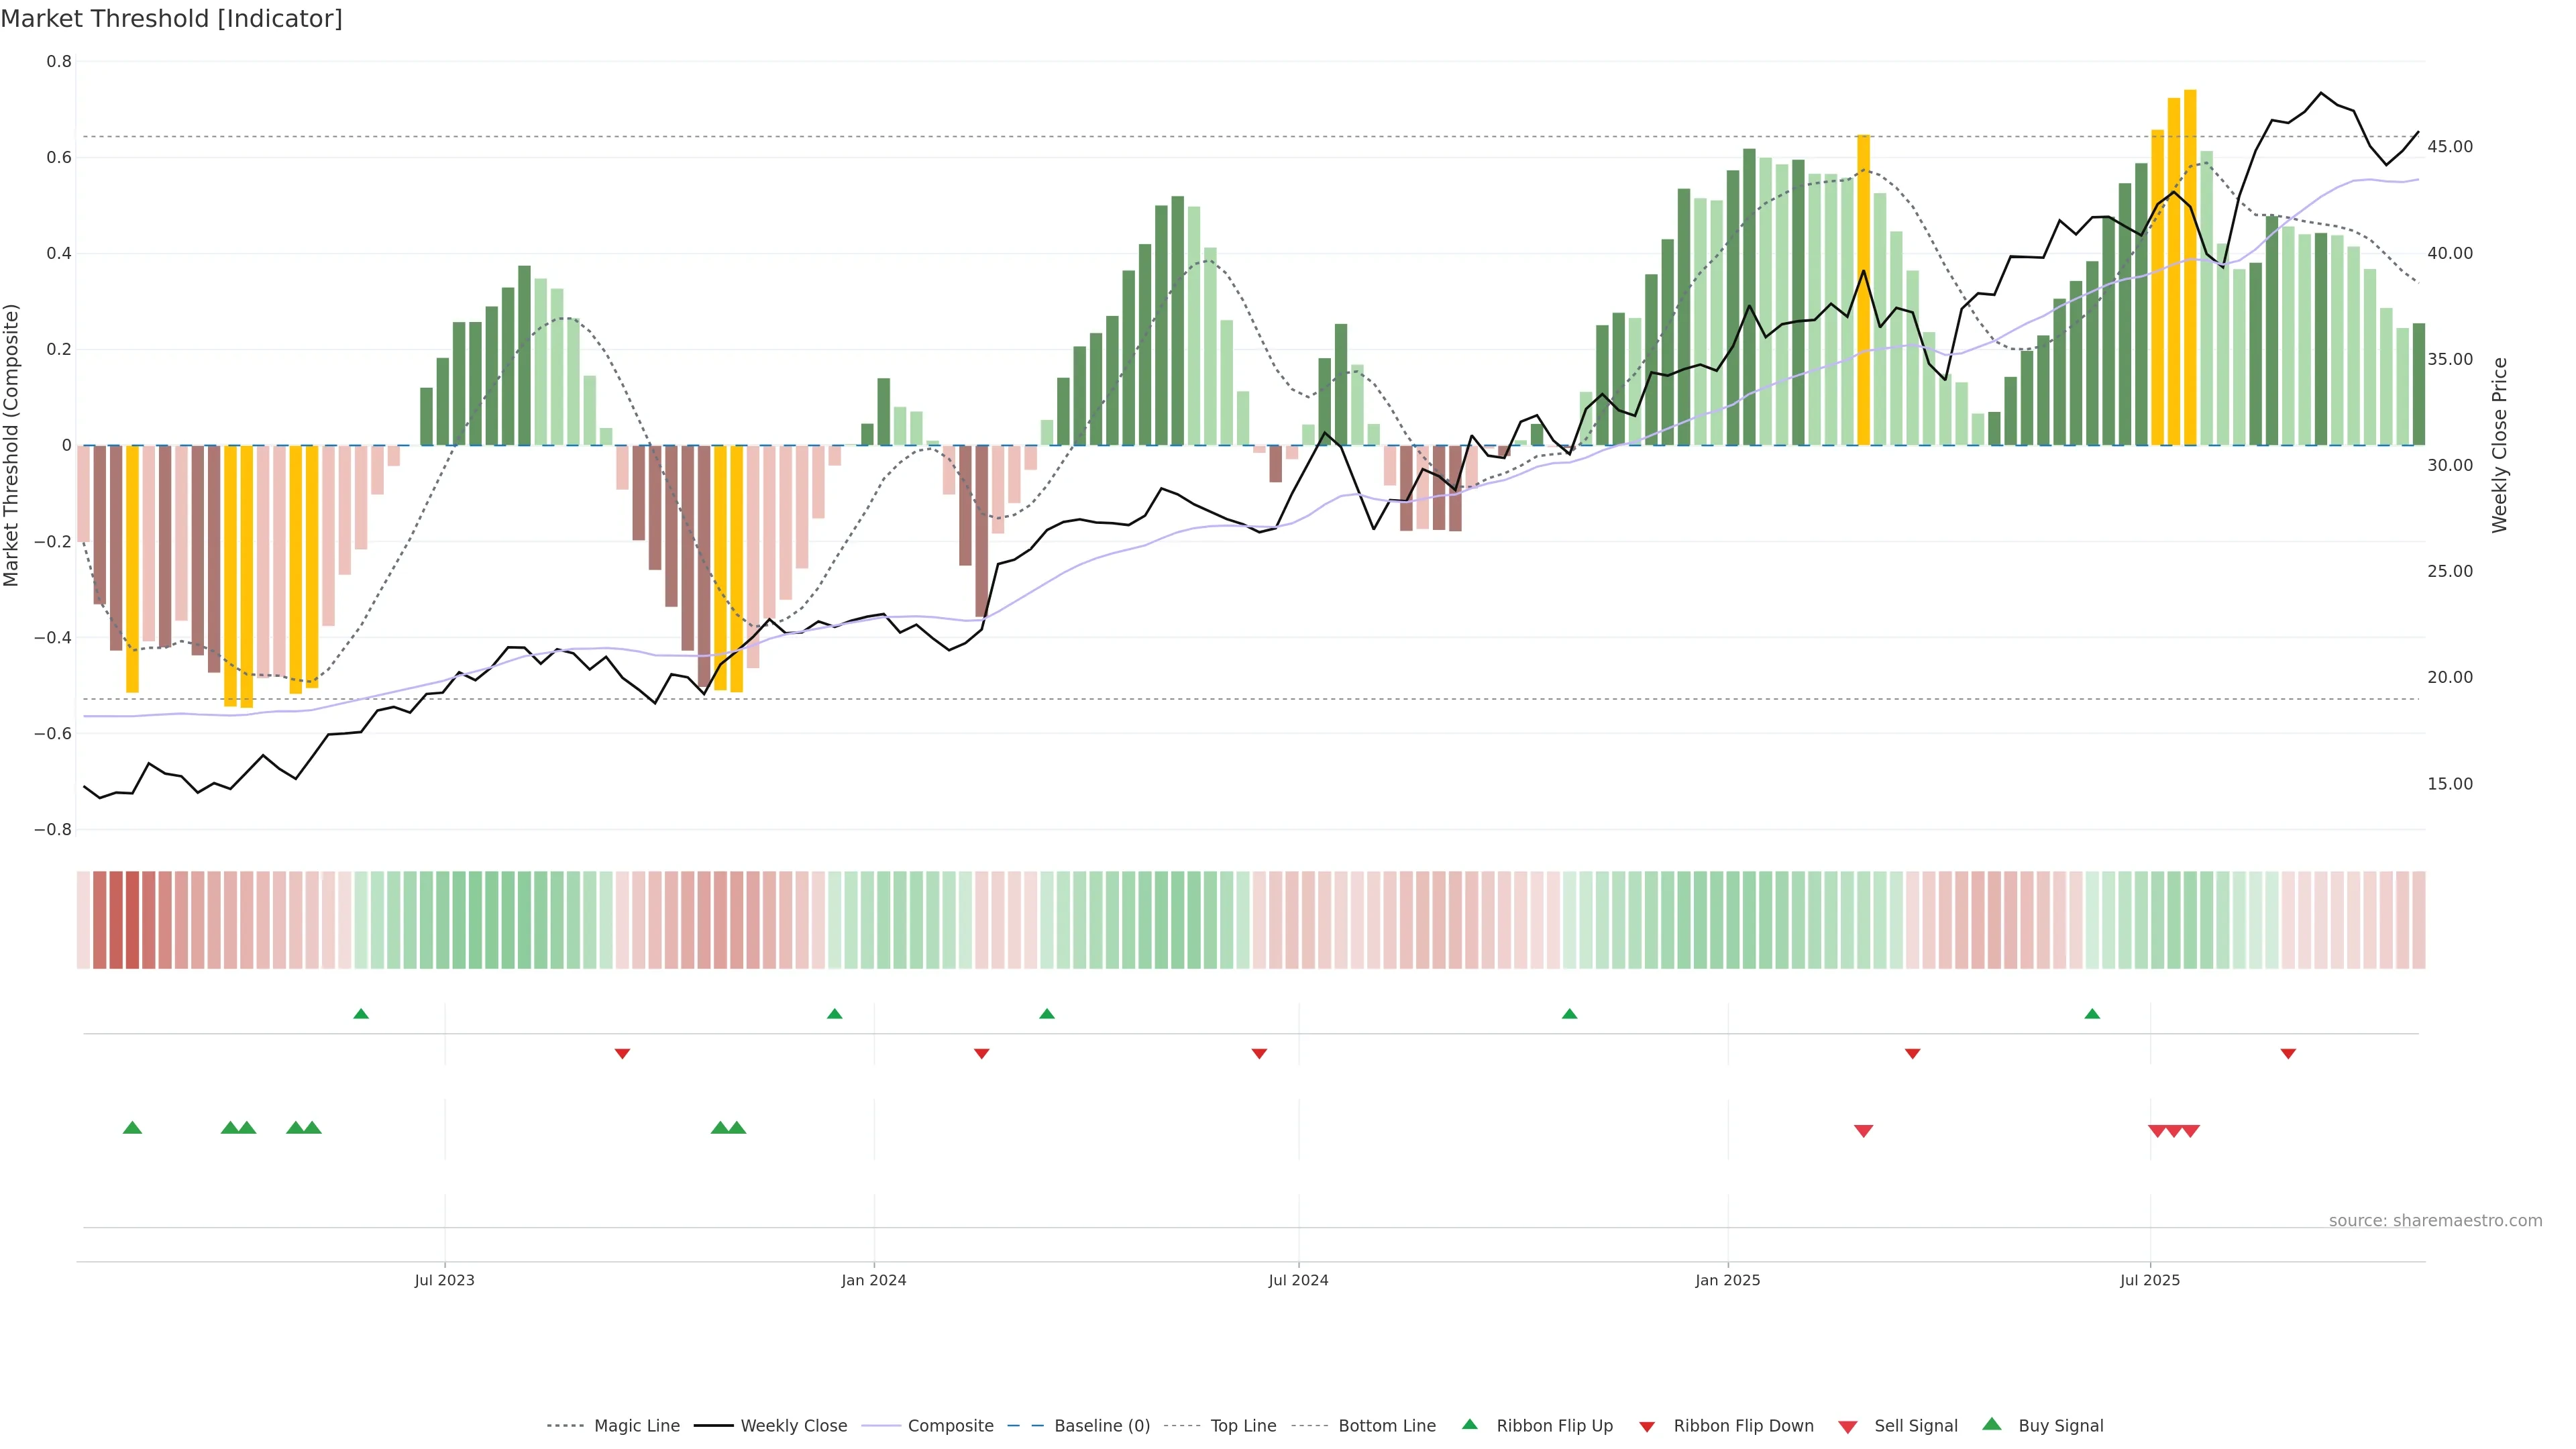Click the Jul 2025 x-axis label
Image resolution: width=2576 pixels, height=1449 pixels.
(2149, 1280)
